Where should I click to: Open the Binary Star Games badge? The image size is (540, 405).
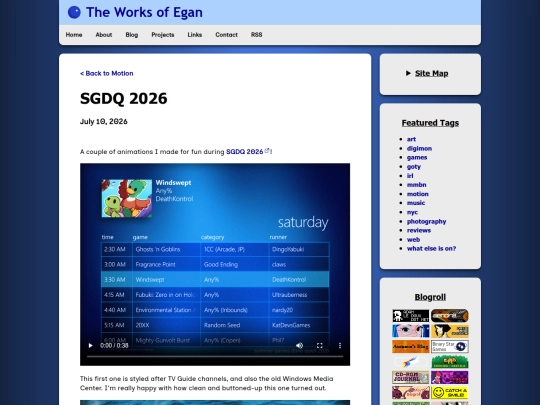click(450, 346)
